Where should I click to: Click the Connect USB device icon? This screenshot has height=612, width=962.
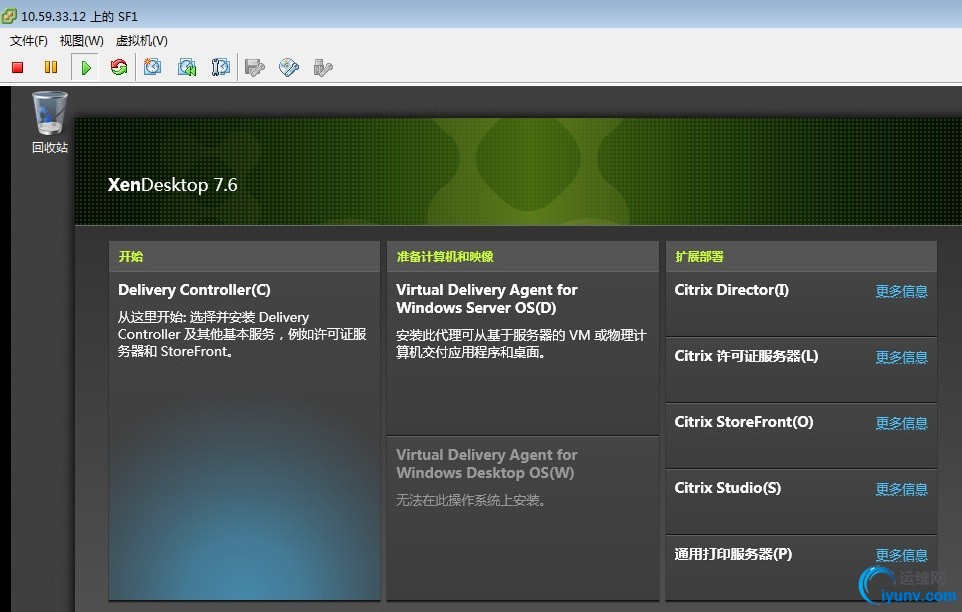(323, 67)
